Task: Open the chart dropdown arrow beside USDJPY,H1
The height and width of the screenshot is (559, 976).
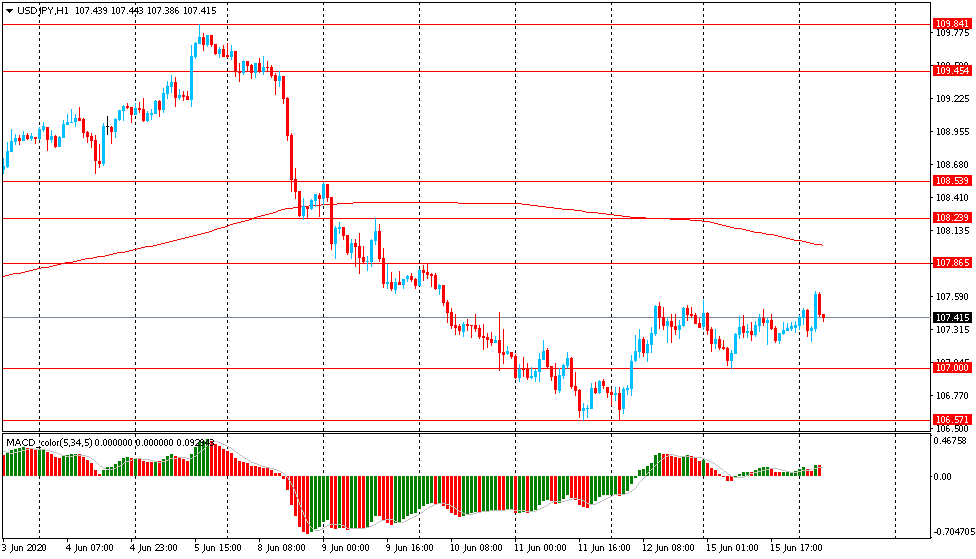Action: pyautogui.click(x=9, y=11)
